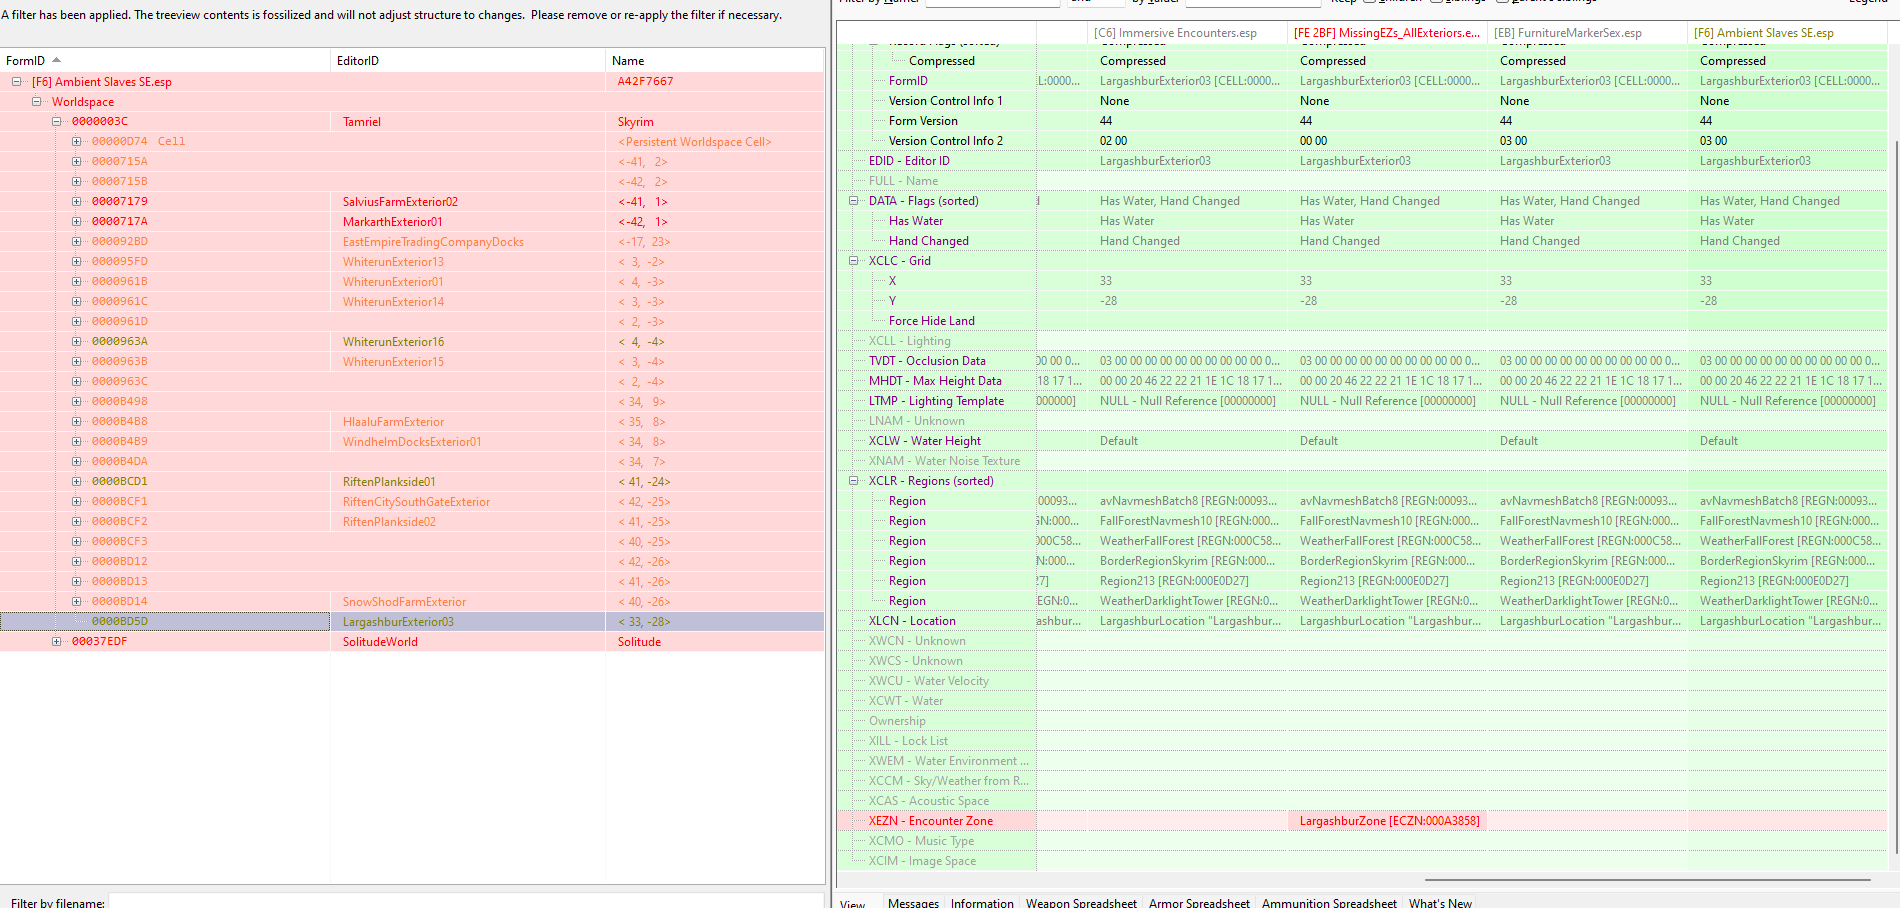The width and height of the screenshot is (1900, 908).
Task: Open the Armor Spreadsheet tab
Action: click(x=1199, y=902)
